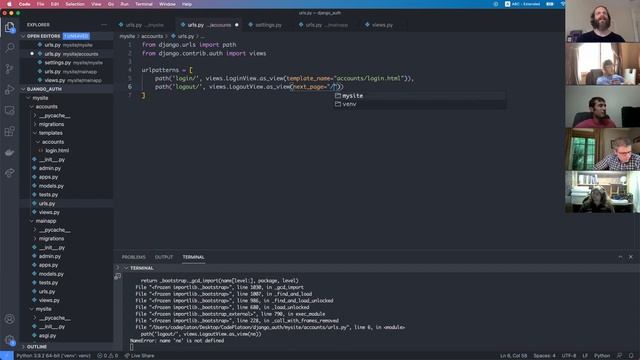640x360 pixels.
Task: Click the accounts breadcrumb segment
Action: coord(152,36)
